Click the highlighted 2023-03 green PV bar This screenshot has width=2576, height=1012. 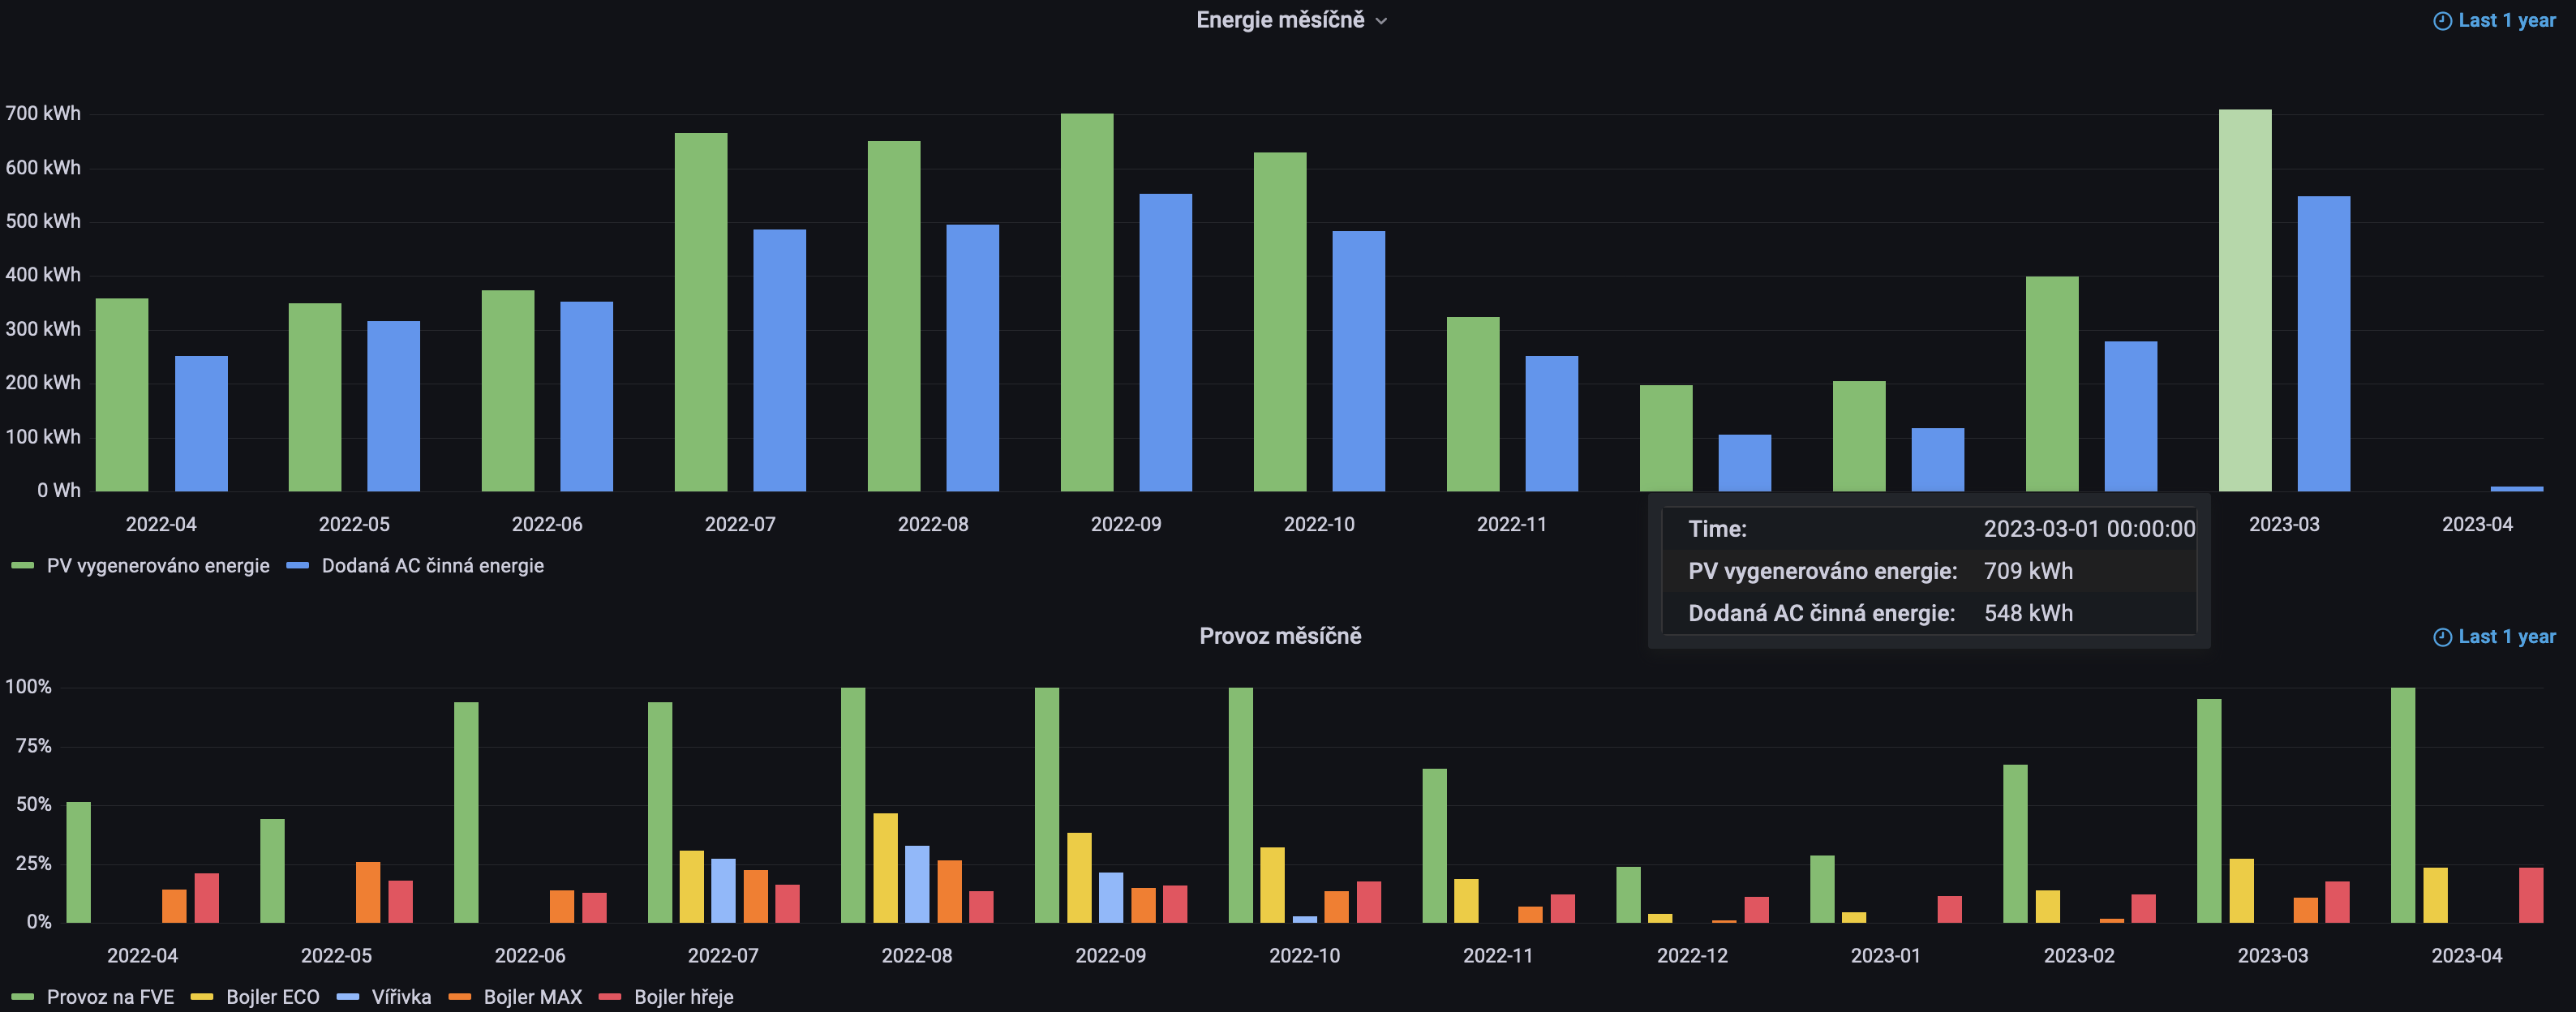[2244, 300]
